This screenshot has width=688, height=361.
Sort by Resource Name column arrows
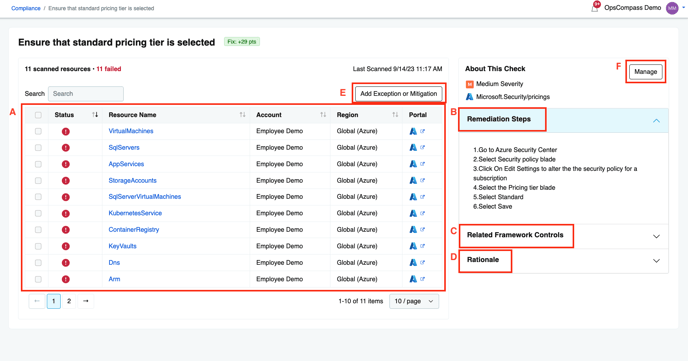tap(242, 115)
